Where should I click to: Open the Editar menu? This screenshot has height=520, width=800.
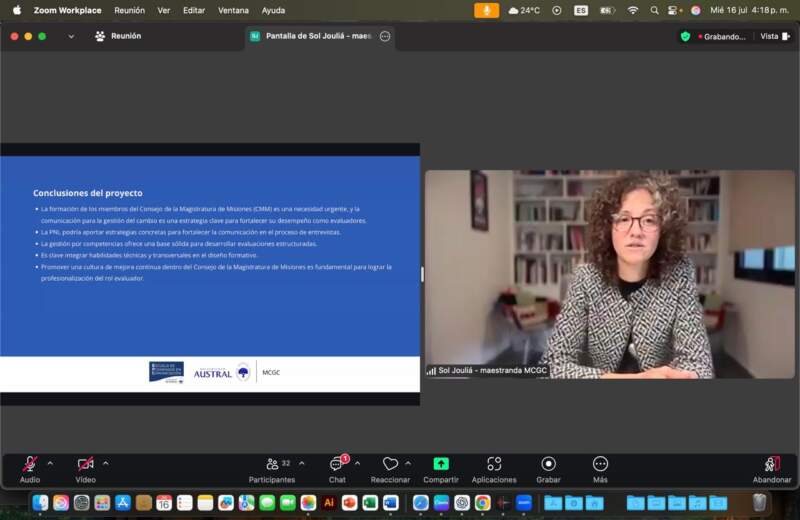pyautogui.click(x=194, y=10)
